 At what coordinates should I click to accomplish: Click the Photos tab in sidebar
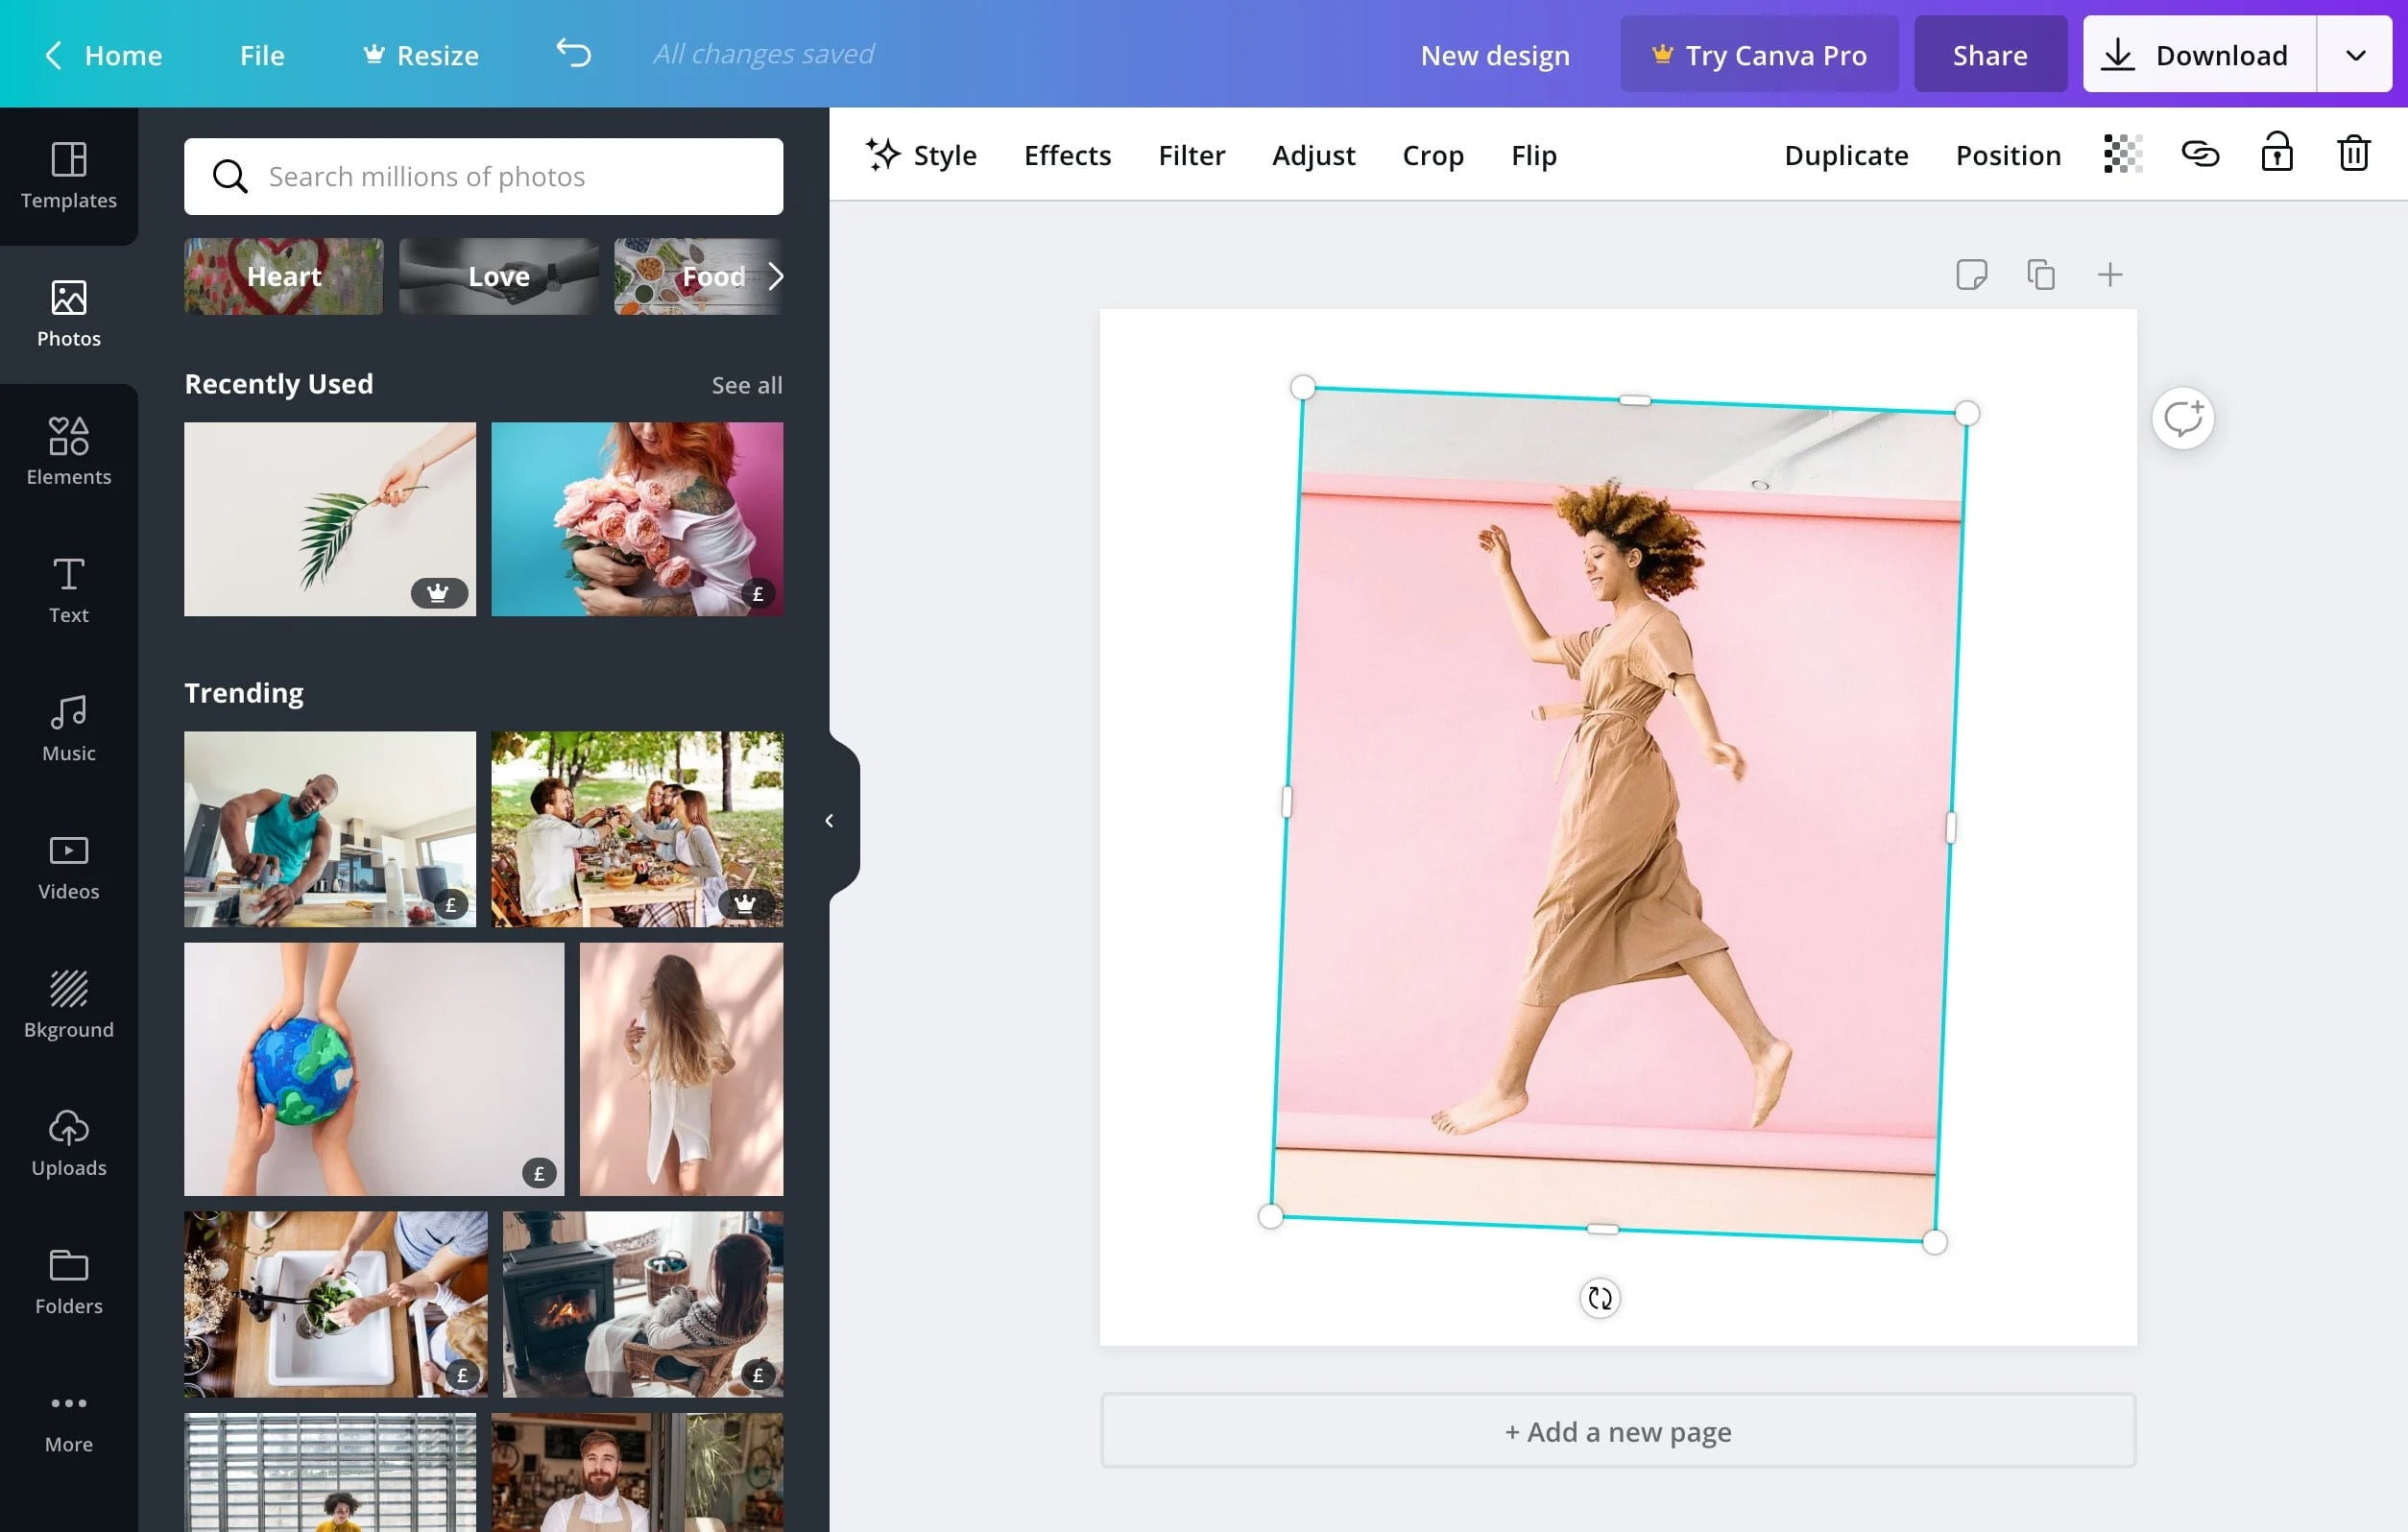(x=68, y=312)
